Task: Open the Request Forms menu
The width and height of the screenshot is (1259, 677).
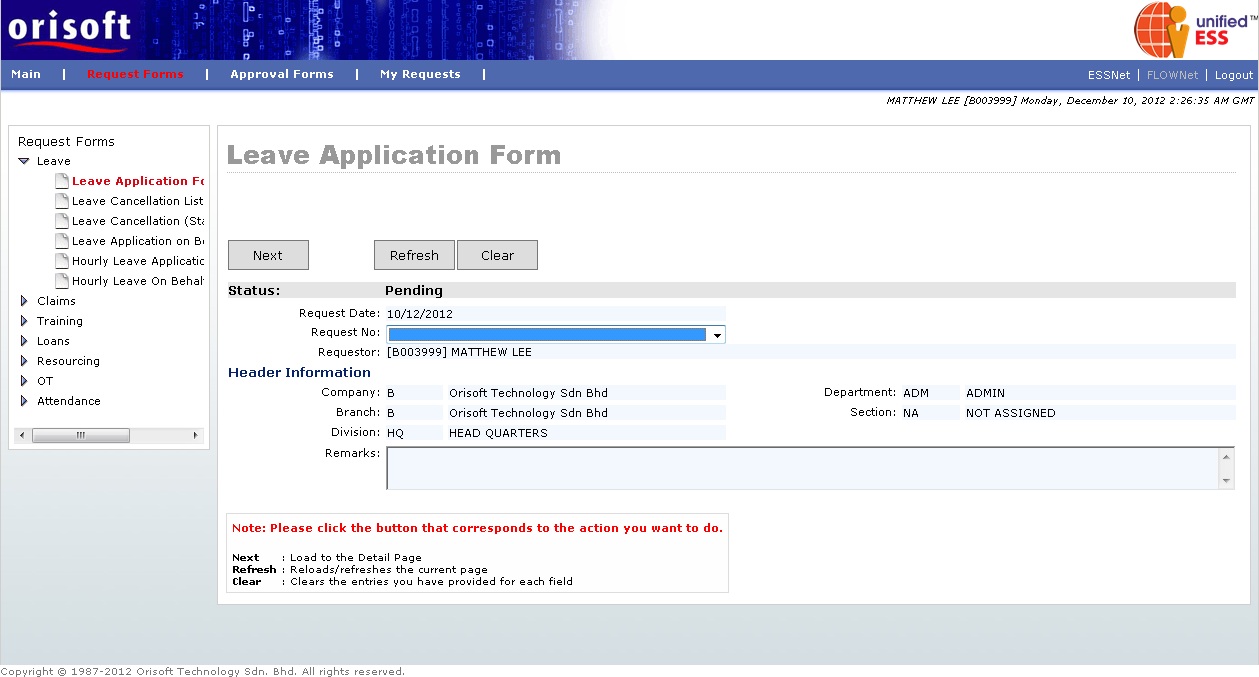Action: (135, 74)
